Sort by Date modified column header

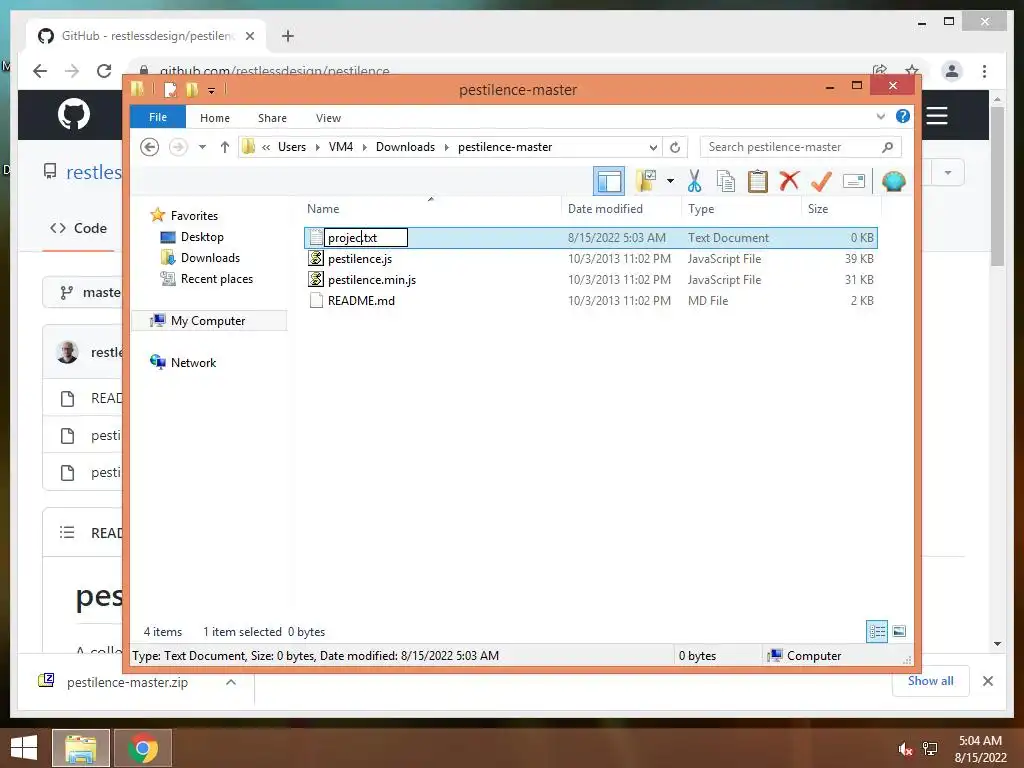[605, 209]
